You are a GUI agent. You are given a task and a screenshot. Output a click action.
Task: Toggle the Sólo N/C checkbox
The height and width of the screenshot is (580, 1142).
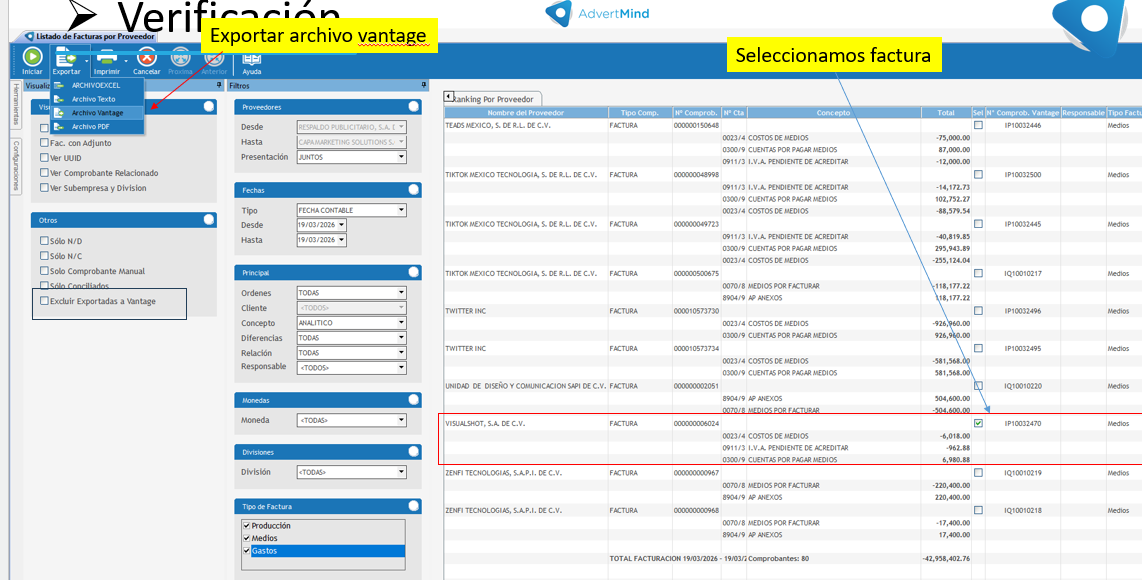click(x=44, y=256)
